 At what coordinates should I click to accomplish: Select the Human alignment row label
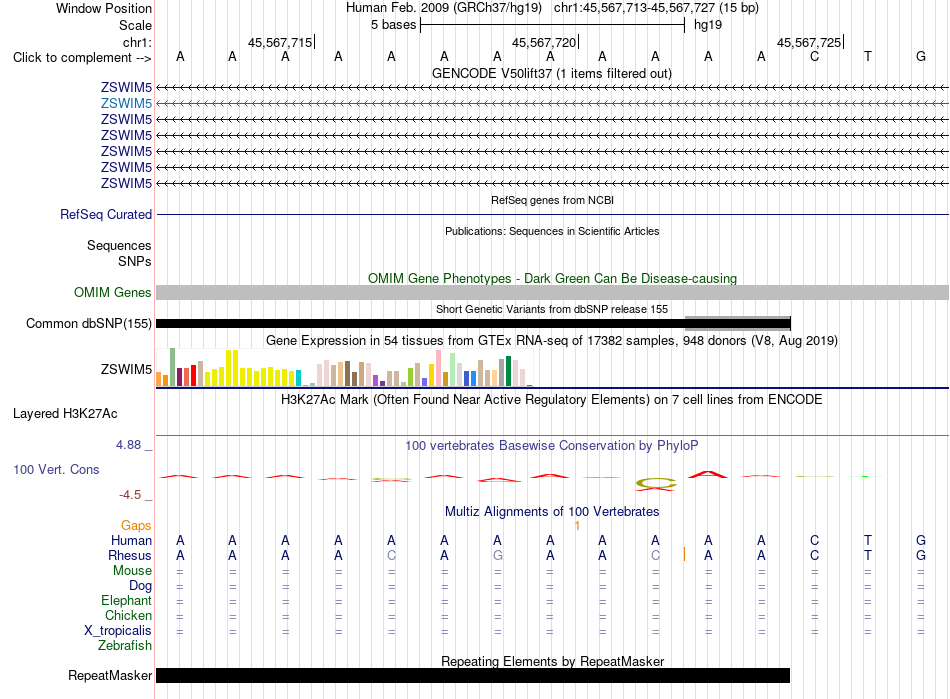(x=131, y=540)
